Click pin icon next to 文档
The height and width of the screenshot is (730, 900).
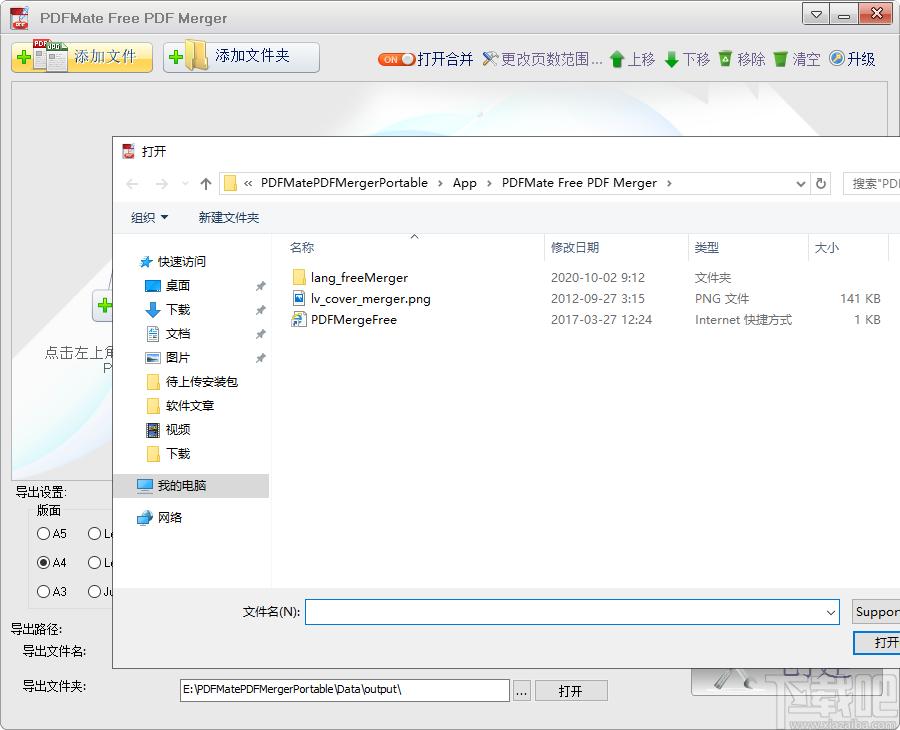point(261,334)
